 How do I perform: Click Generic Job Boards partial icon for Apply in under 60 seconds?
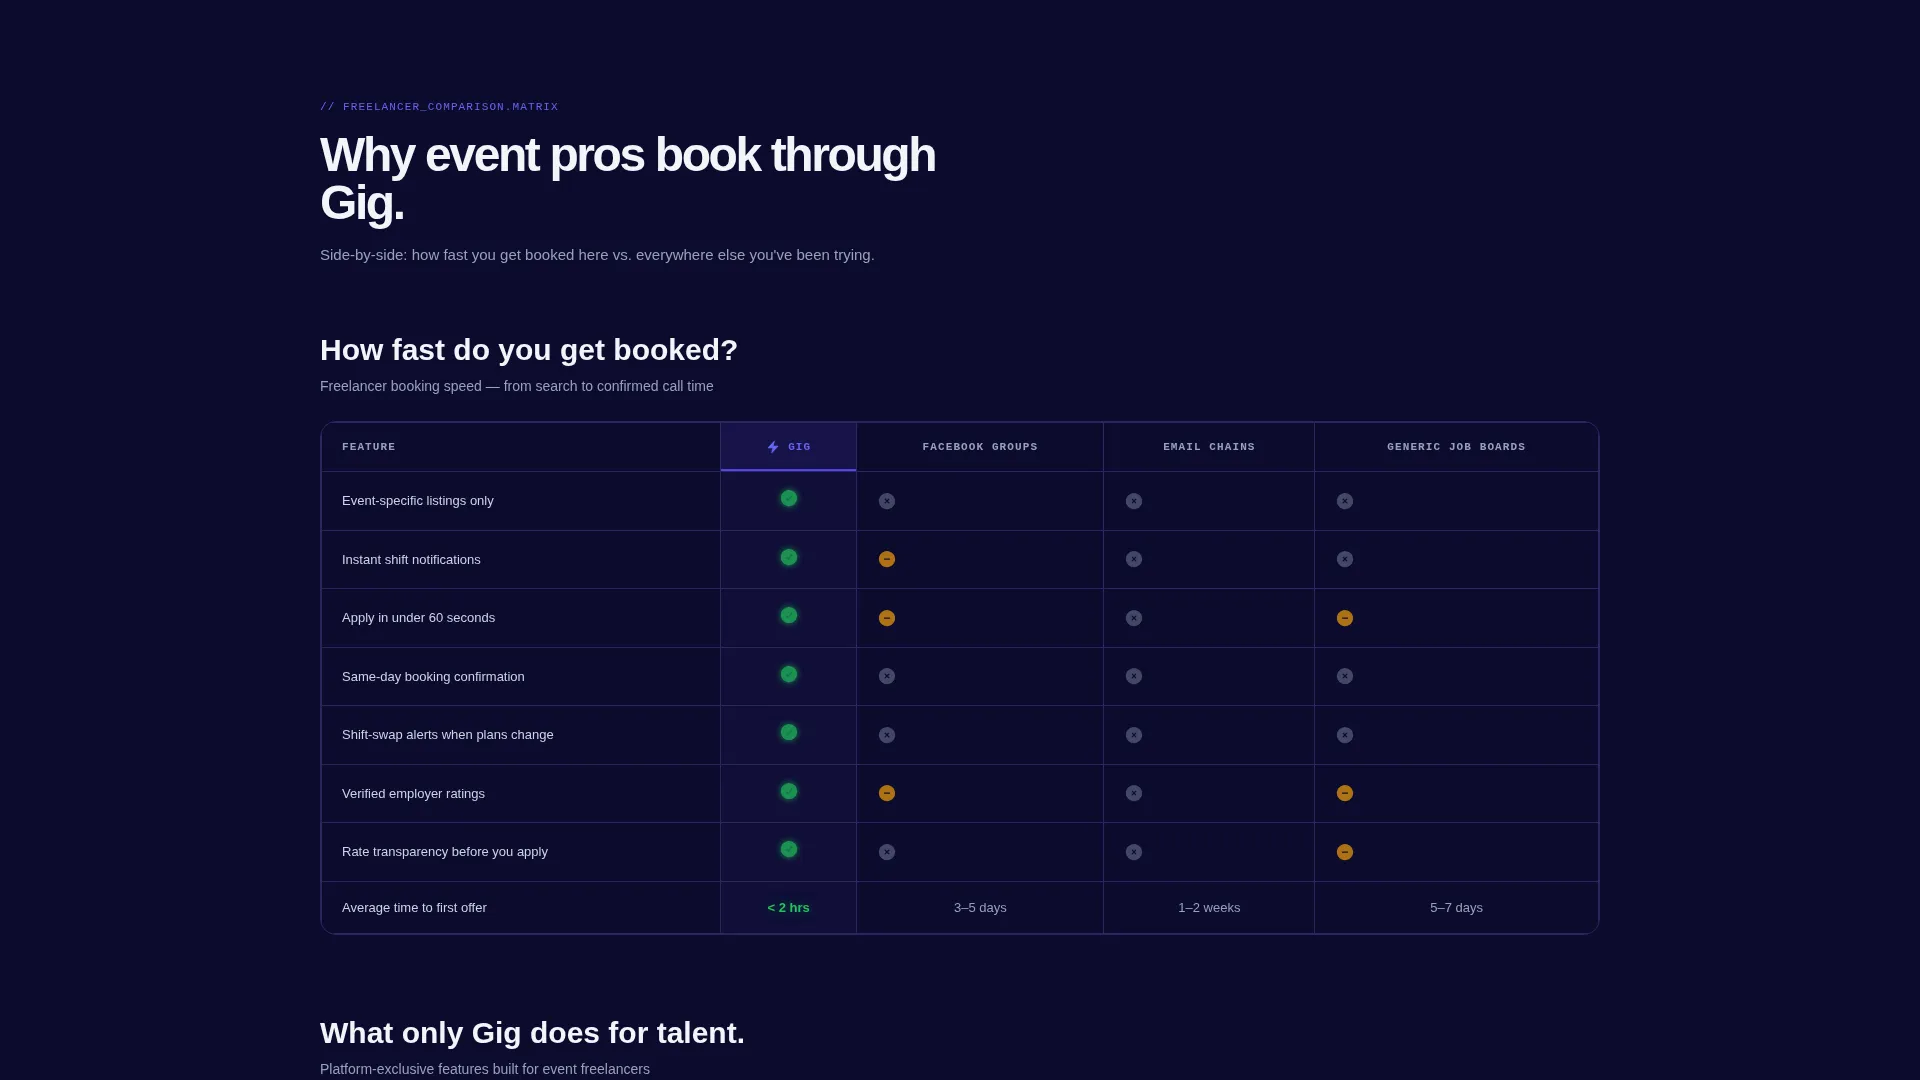[x=1345, y=618]
